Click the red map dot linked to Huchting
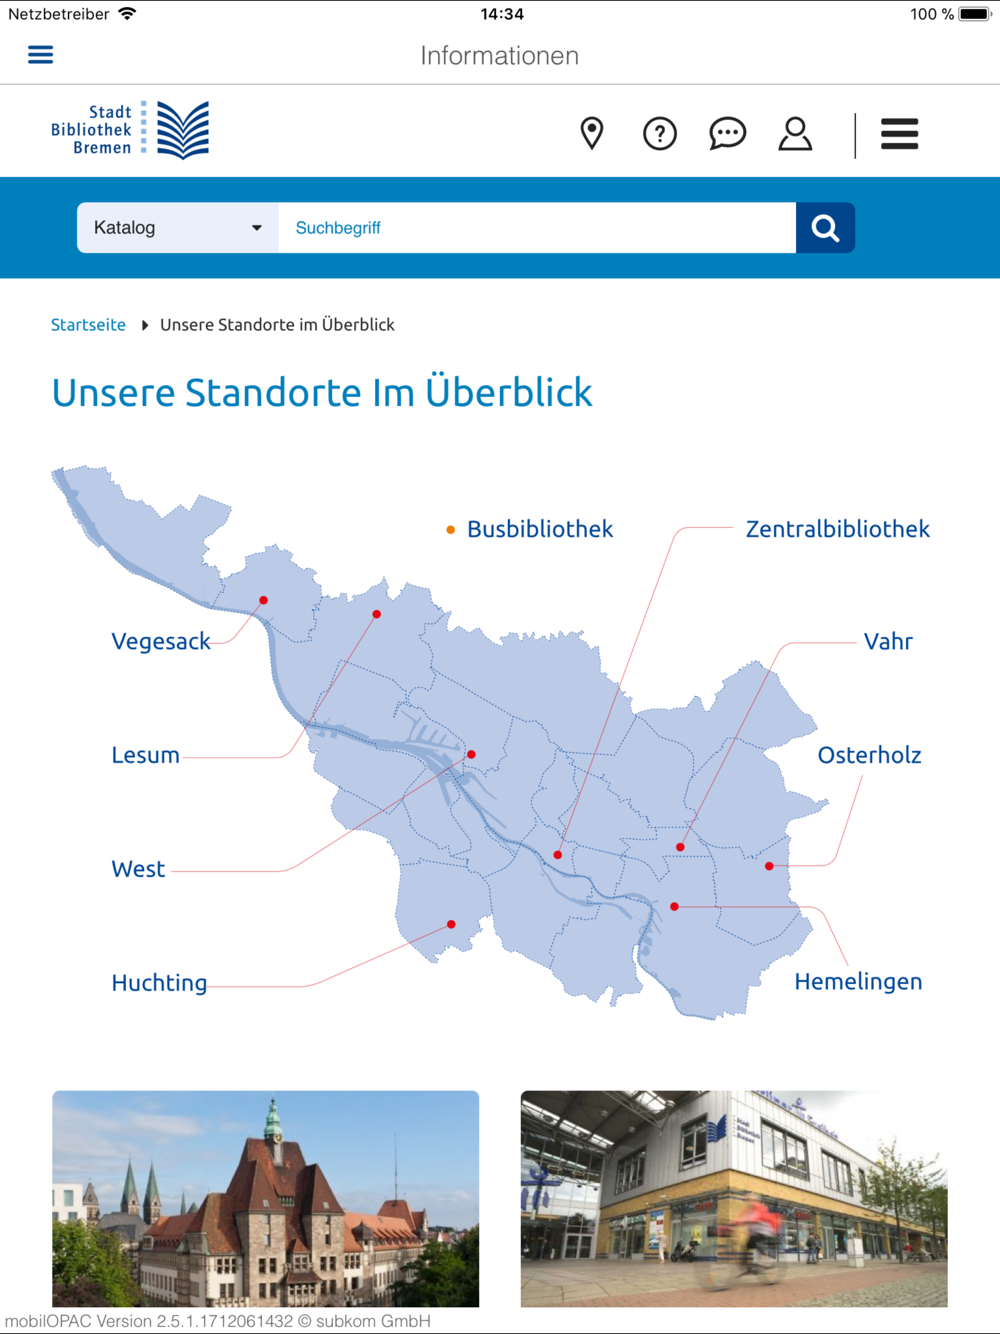The width and height of the screenshot is (1000, 1334). tap(451, 924)
